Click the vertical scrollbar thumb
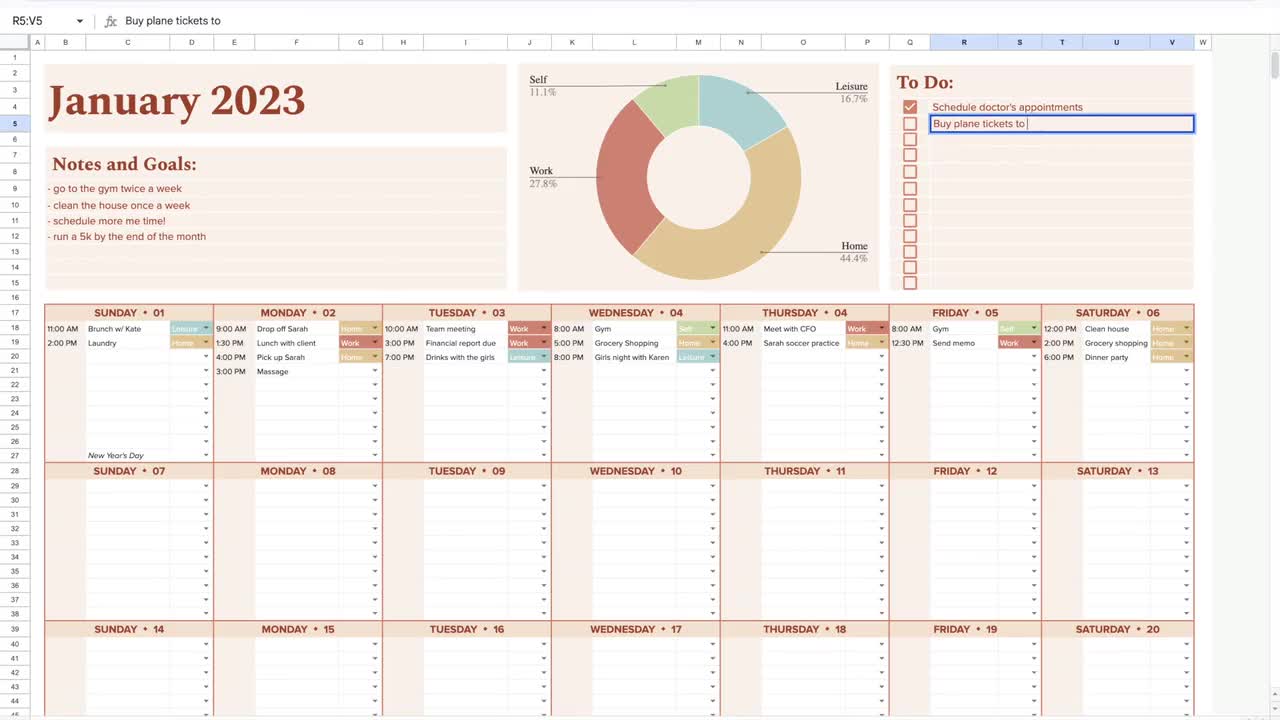1280x720 pixels. (x=1274, y=64)
